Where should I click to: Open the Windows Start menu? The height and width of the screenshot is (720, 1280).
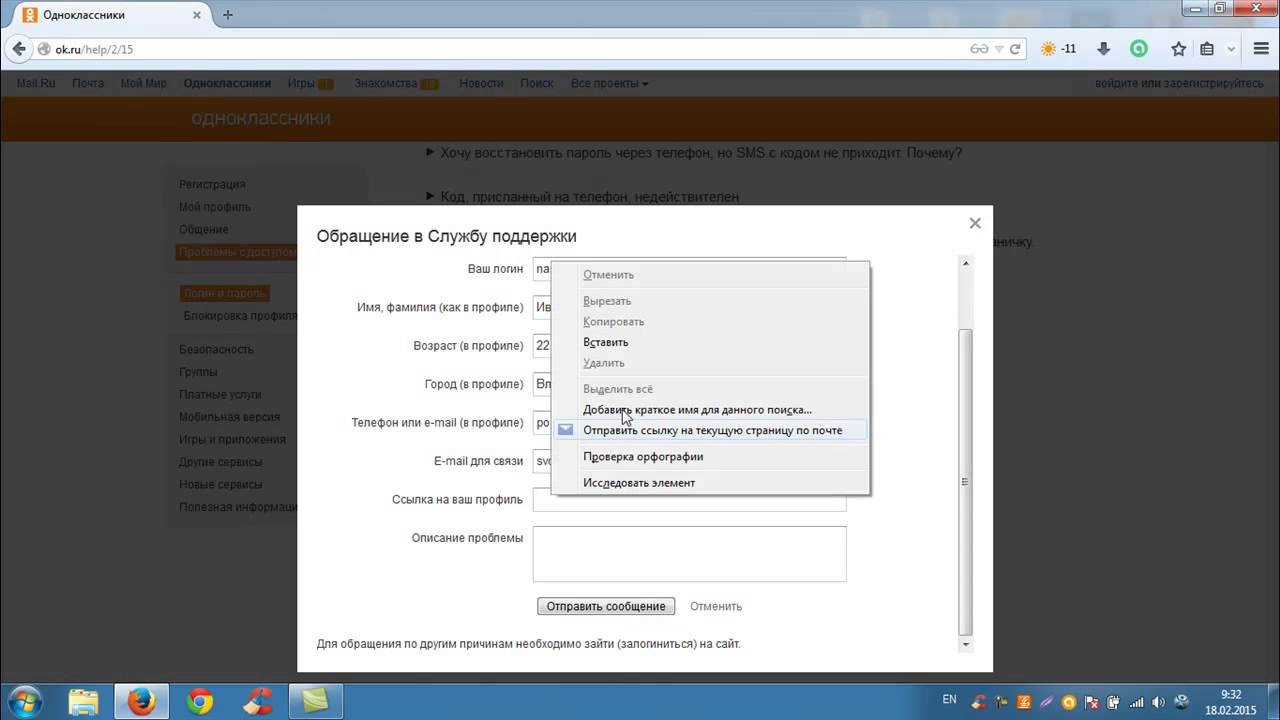24,700
